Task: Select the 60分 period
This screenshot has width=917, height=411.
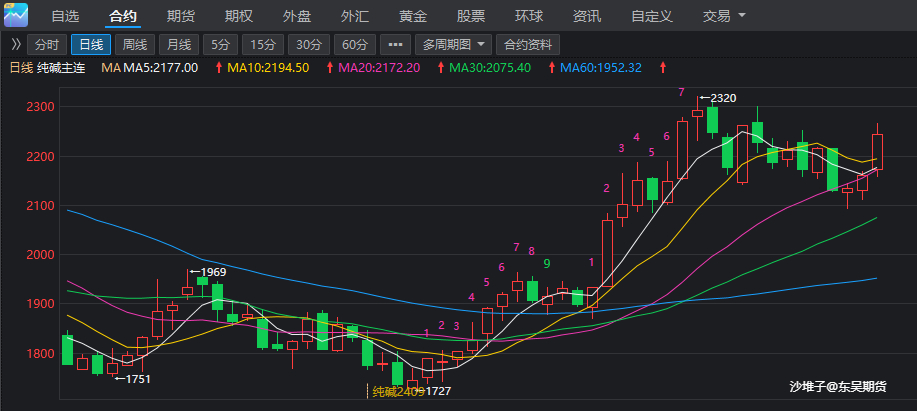Action: [x=355, y=44]
